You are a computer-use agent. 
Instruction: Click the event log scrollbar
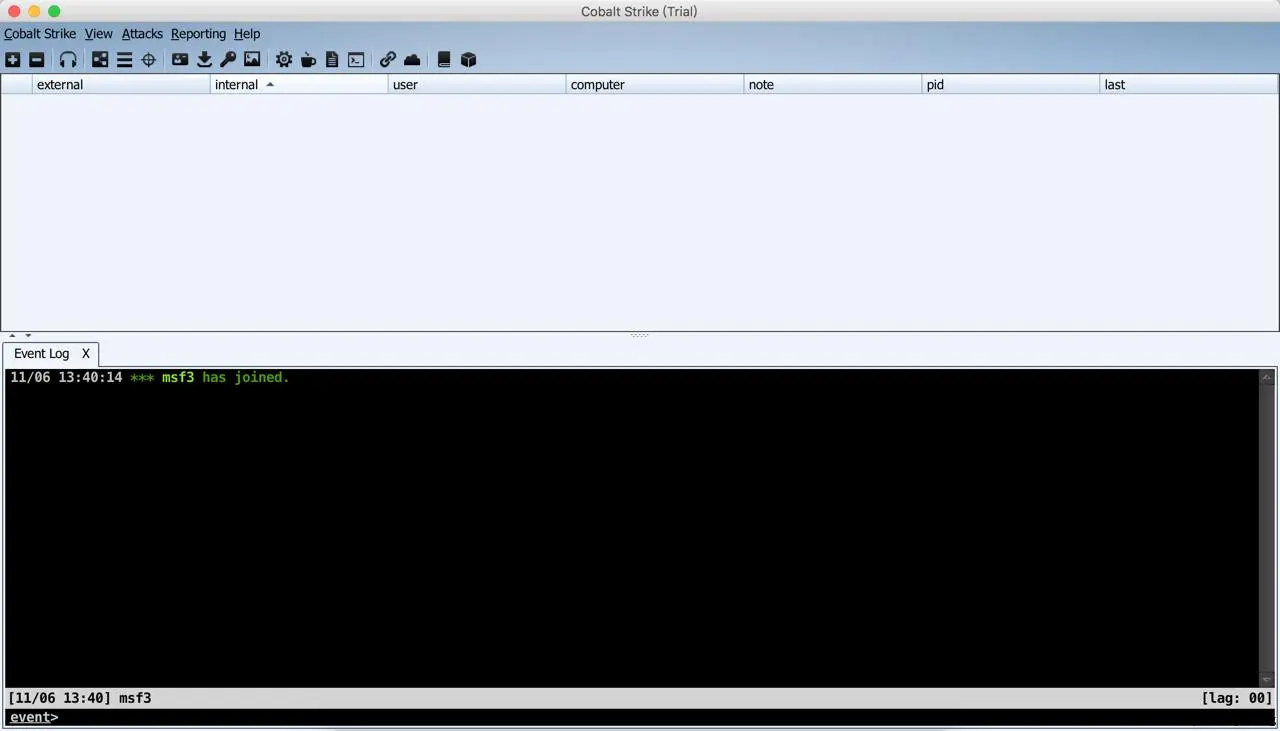click(x=1266, y=520)
